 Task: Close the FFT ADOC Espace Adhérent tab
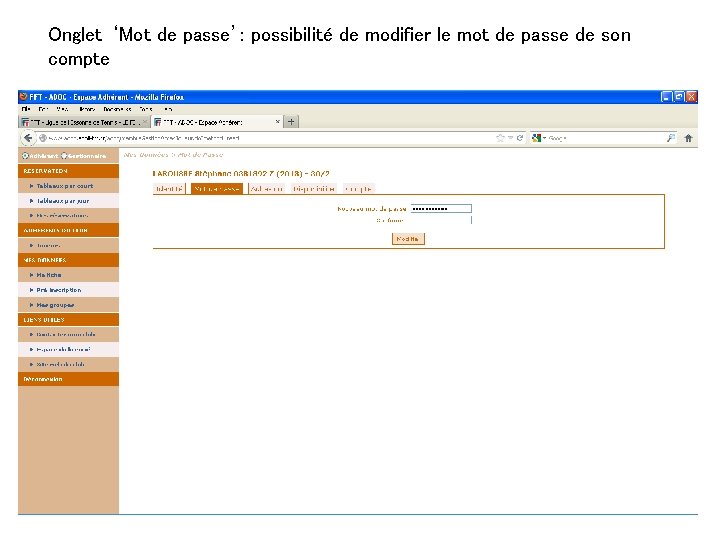277,122
